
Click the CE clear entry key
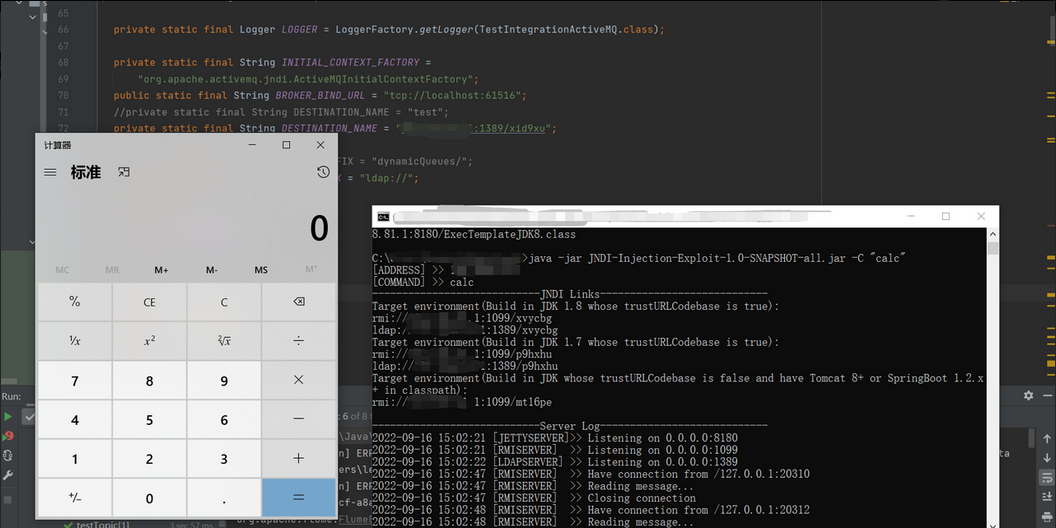(x=150, y=302)
